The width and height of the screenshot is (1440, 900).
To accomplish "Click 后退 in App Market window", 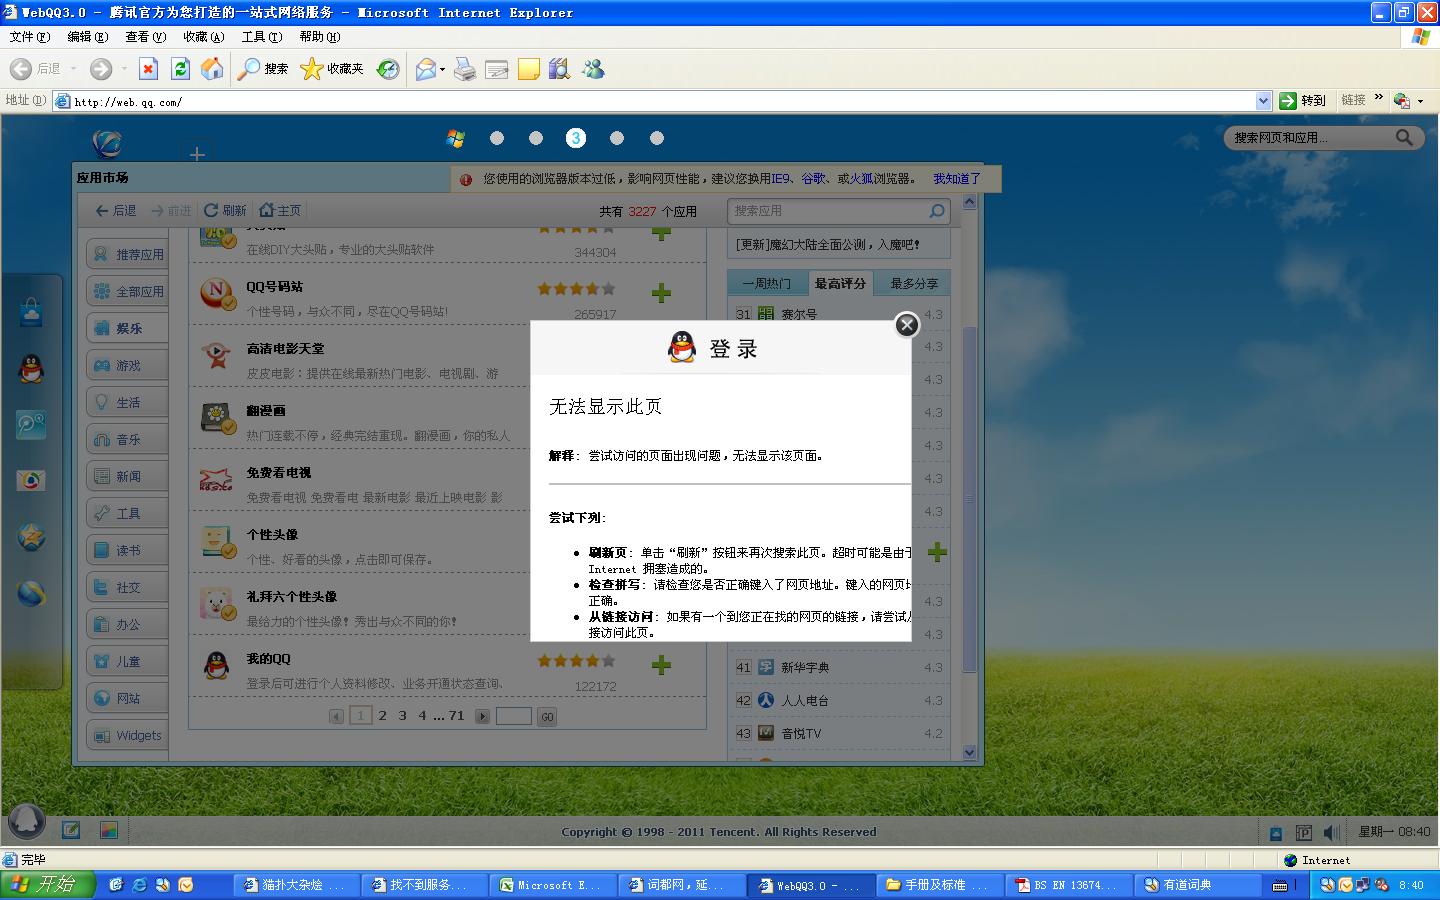I will click(116, 211).
